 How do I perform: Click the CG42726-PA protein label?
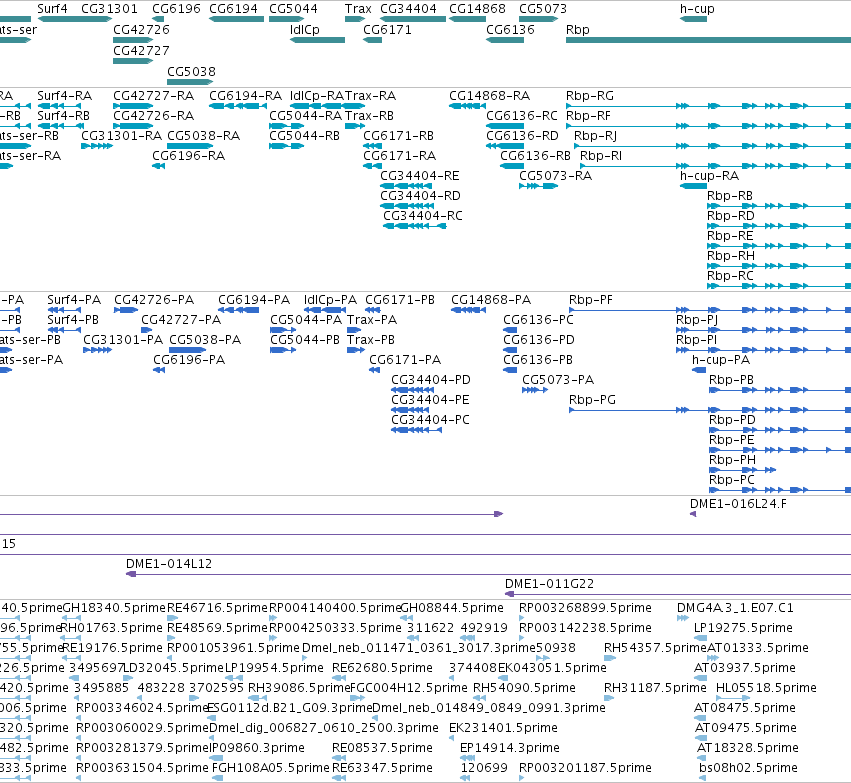pyautogui.click(x=154, y=300)
